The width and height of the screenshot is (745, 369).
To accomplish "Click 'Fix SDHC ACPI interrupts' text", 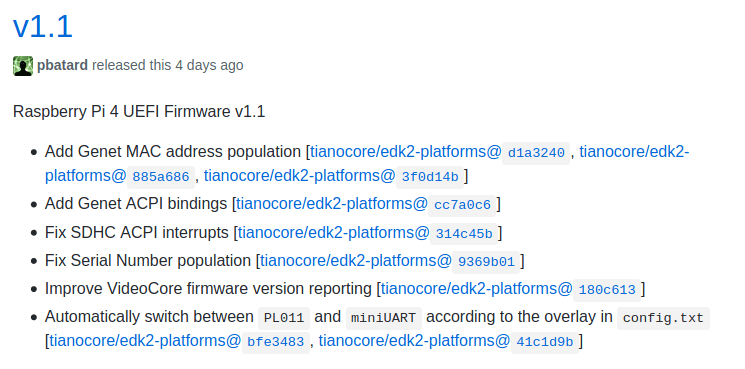I will pyautogui.click(x=137, y=233).
